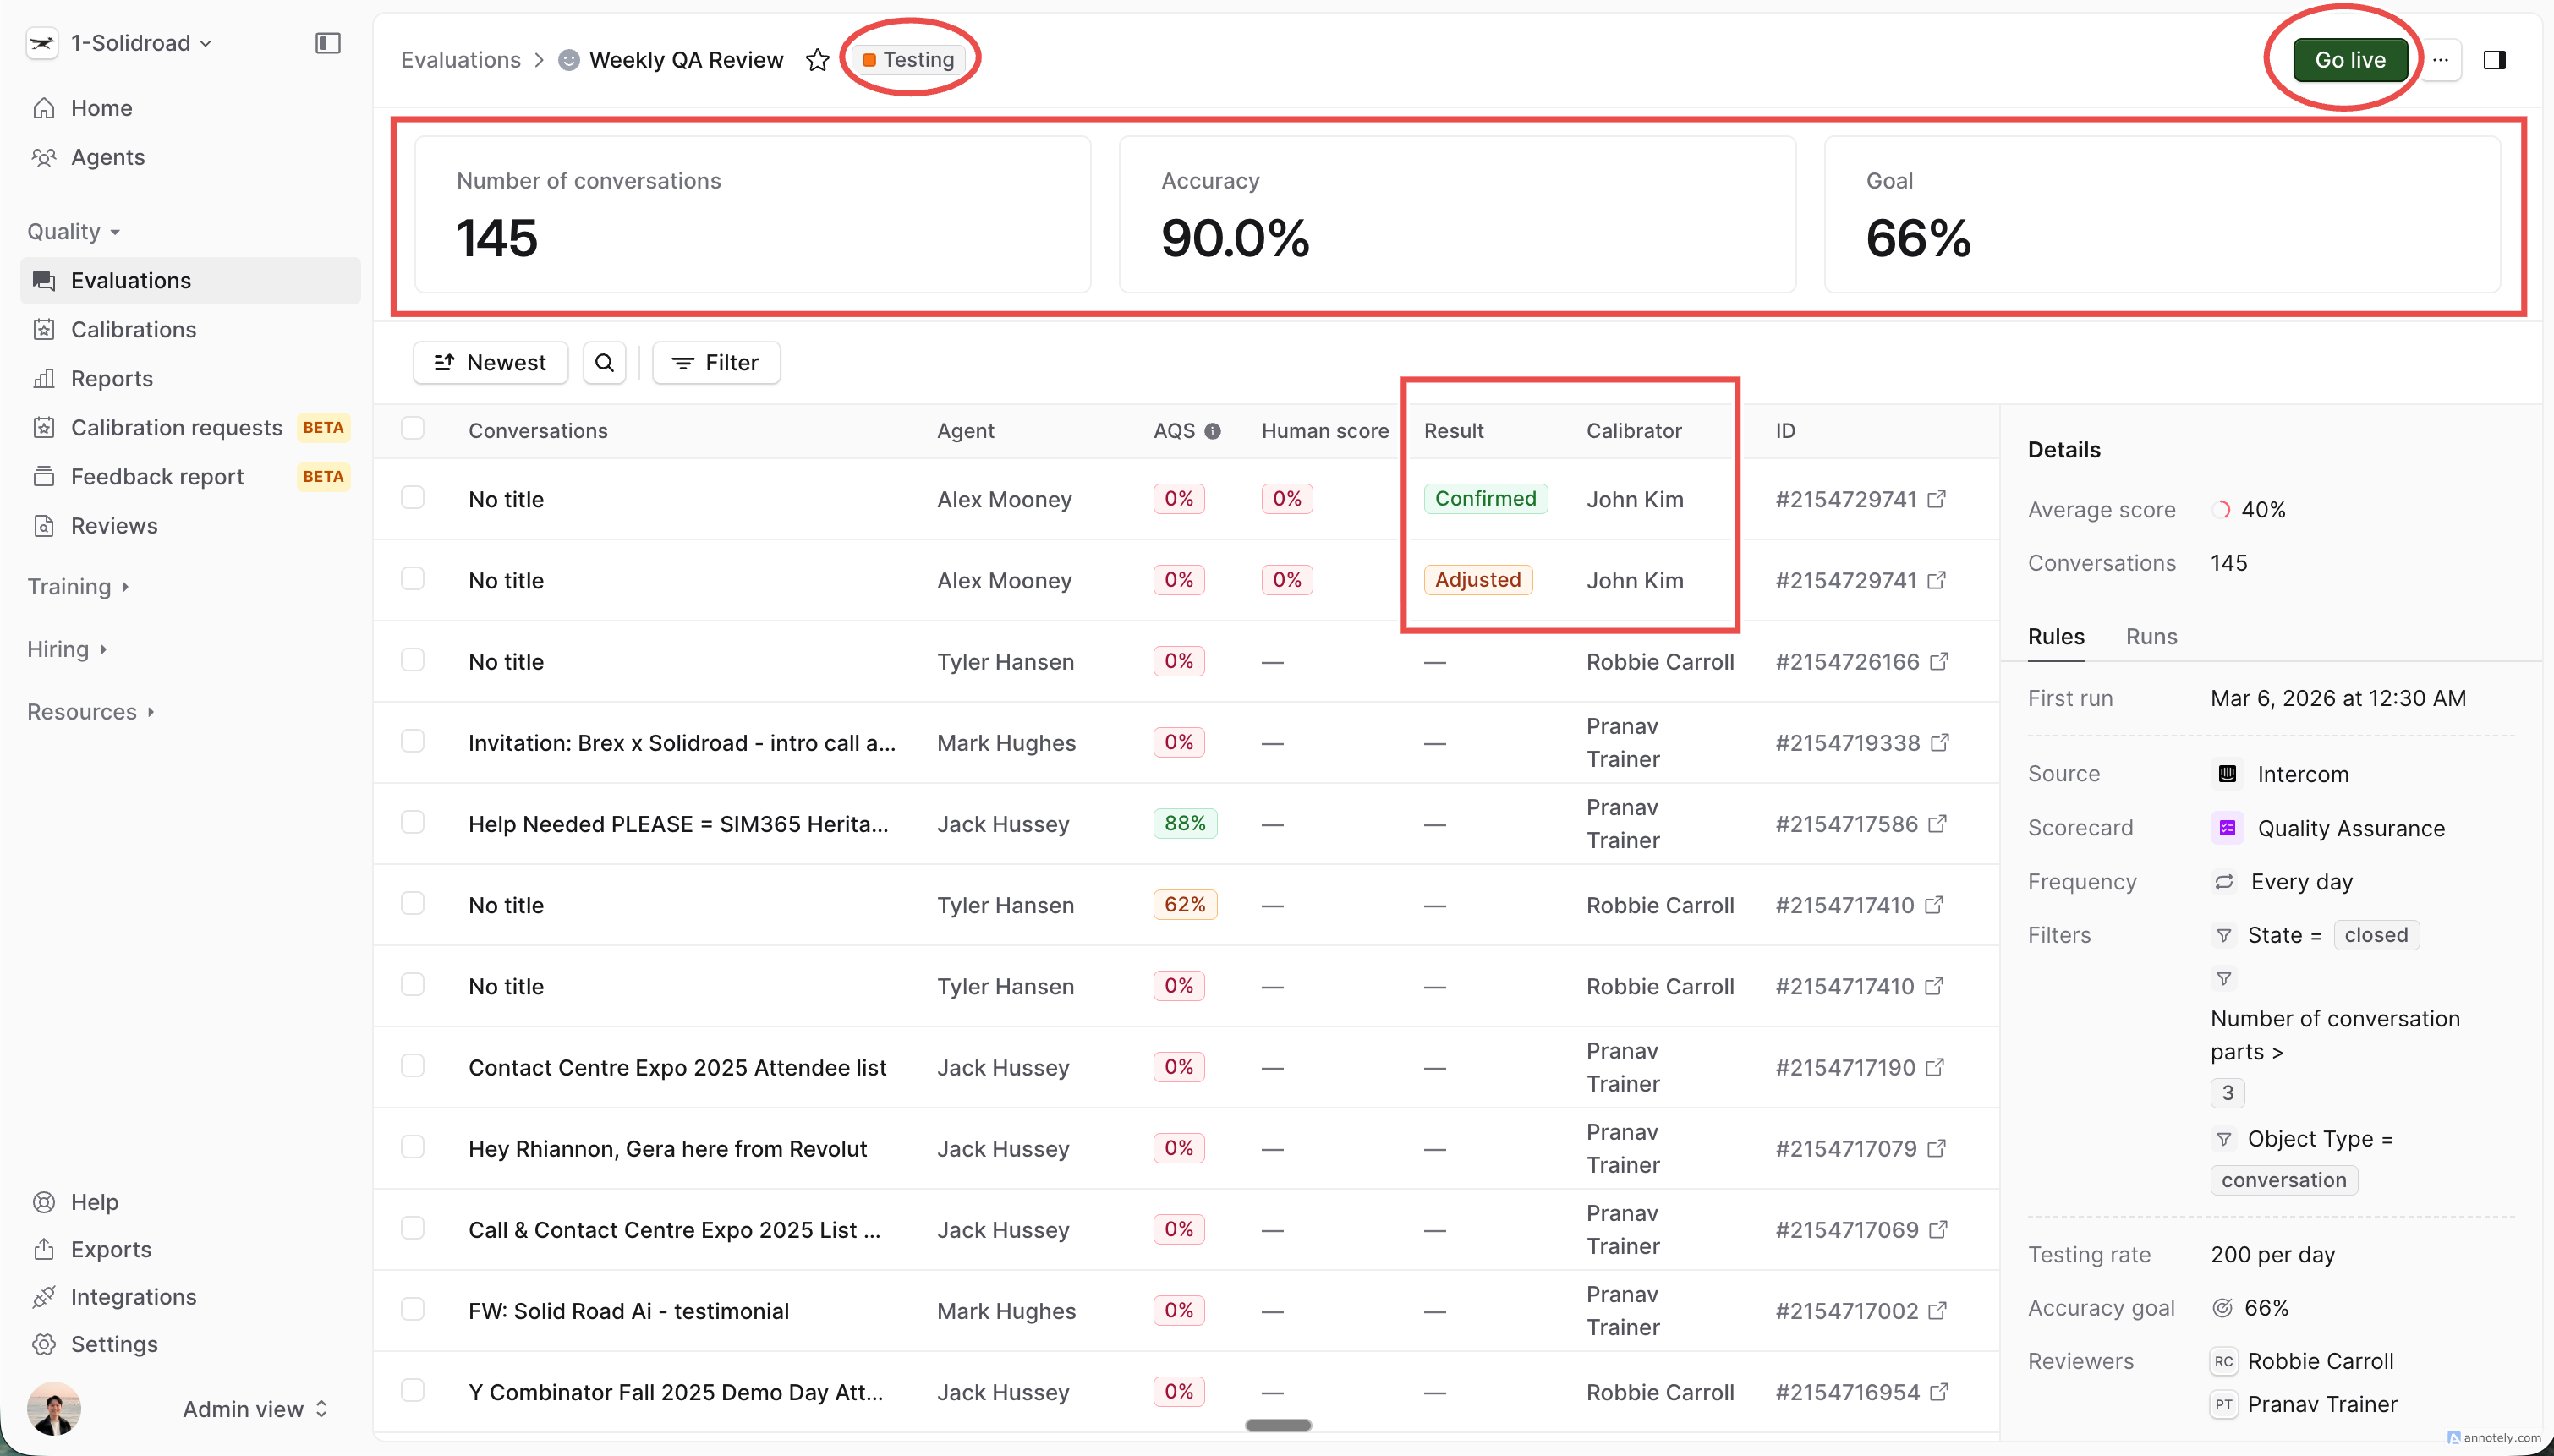Click the search magnifier icon
This screenshot has height=1456, width=2554.
604,362
